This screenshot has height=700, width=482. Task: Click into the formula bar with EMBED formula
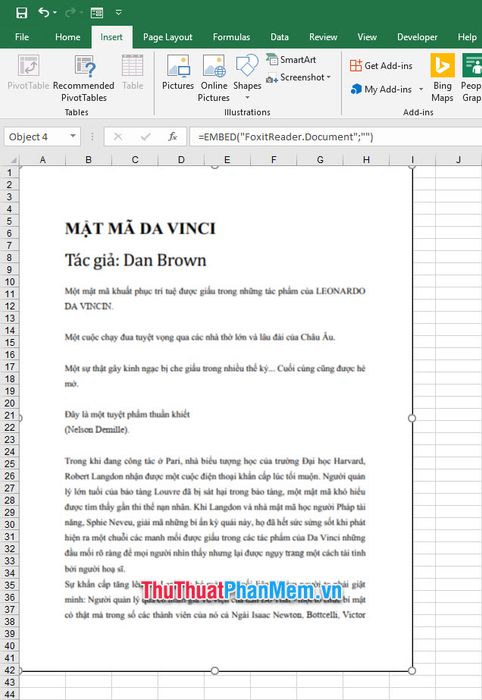(x=336, y=137)
